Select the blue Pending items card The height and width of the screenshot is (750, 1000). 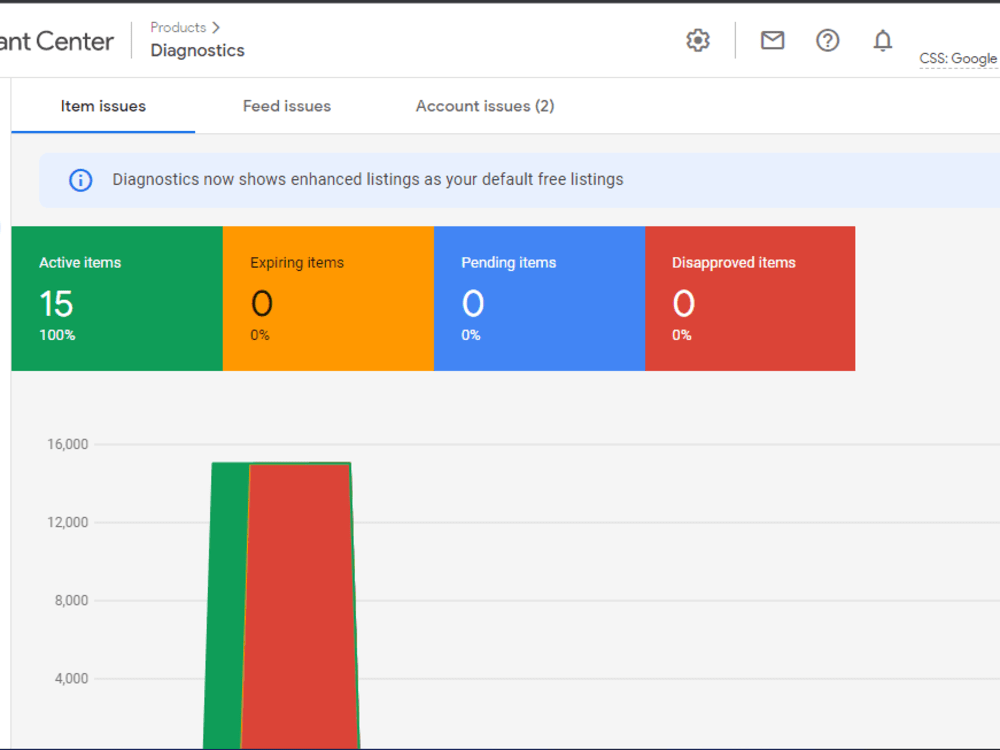[x=540, y=298]
